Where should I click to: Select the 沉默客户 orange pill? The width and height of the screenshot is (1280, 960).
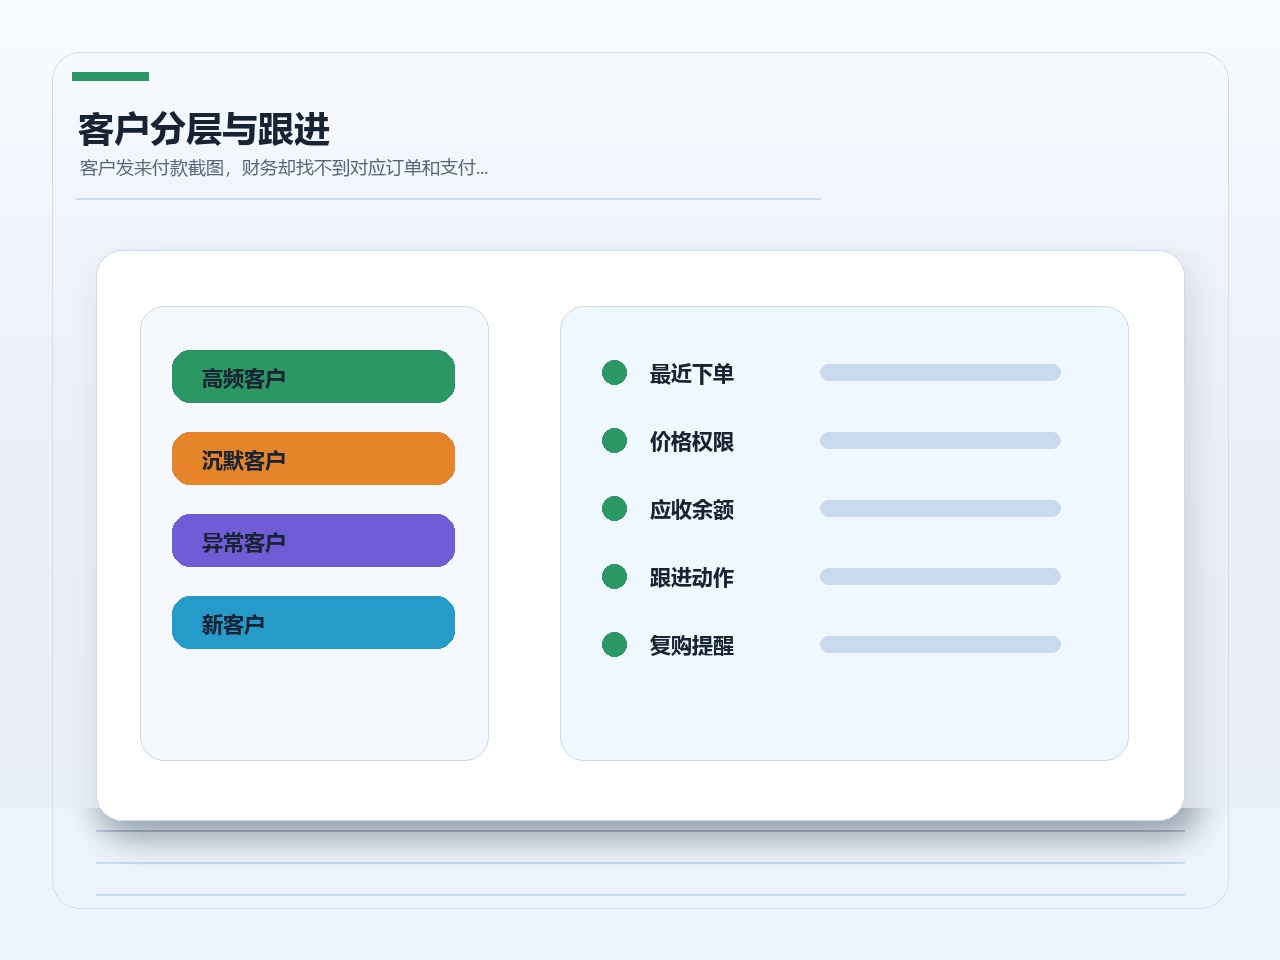click(x=313, y=459)
